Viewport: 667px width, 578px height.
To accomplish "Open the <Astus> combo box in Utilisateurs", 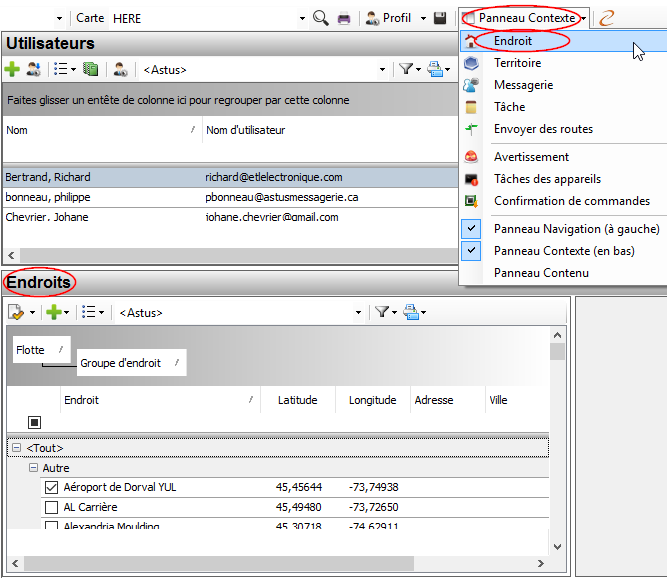I will (382, 70).
